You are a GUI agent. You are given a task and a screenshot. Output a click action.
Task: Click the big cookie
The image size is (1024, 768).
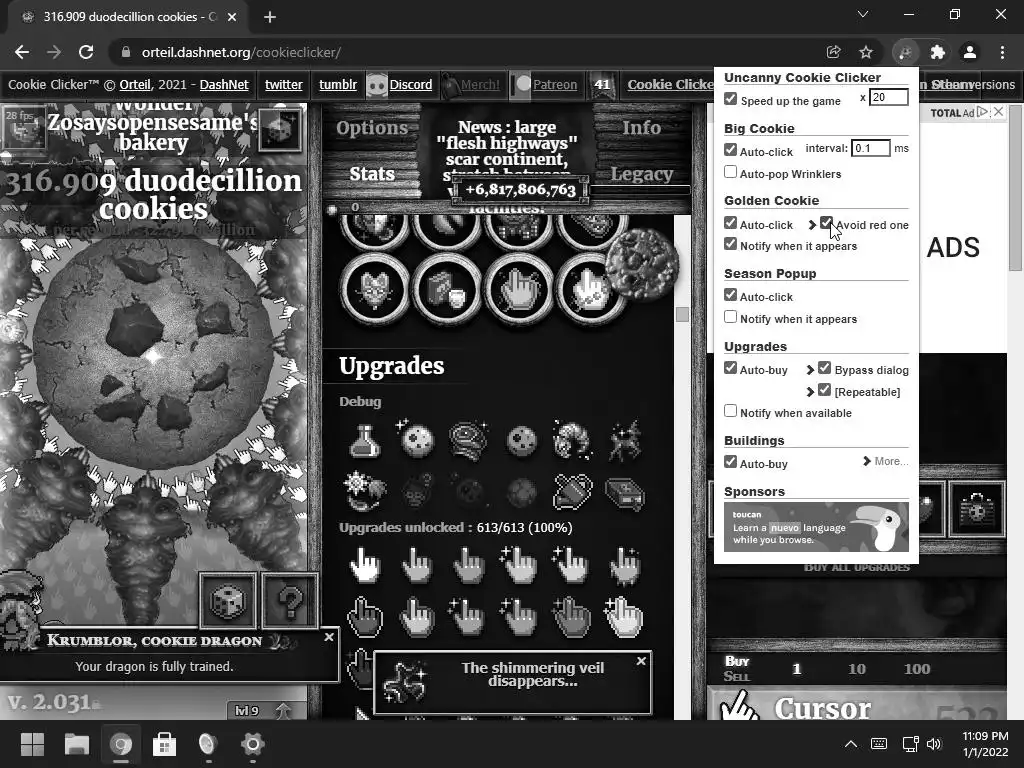click(153, 355)
